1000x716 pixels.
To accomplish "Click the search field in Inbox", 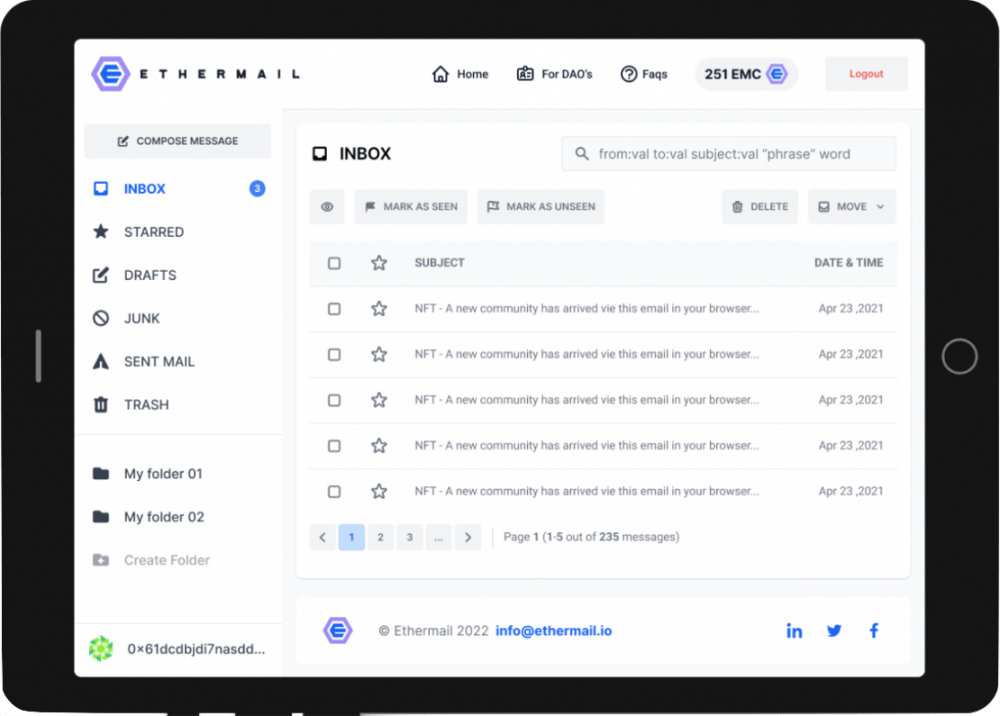I will pos(728,154).
